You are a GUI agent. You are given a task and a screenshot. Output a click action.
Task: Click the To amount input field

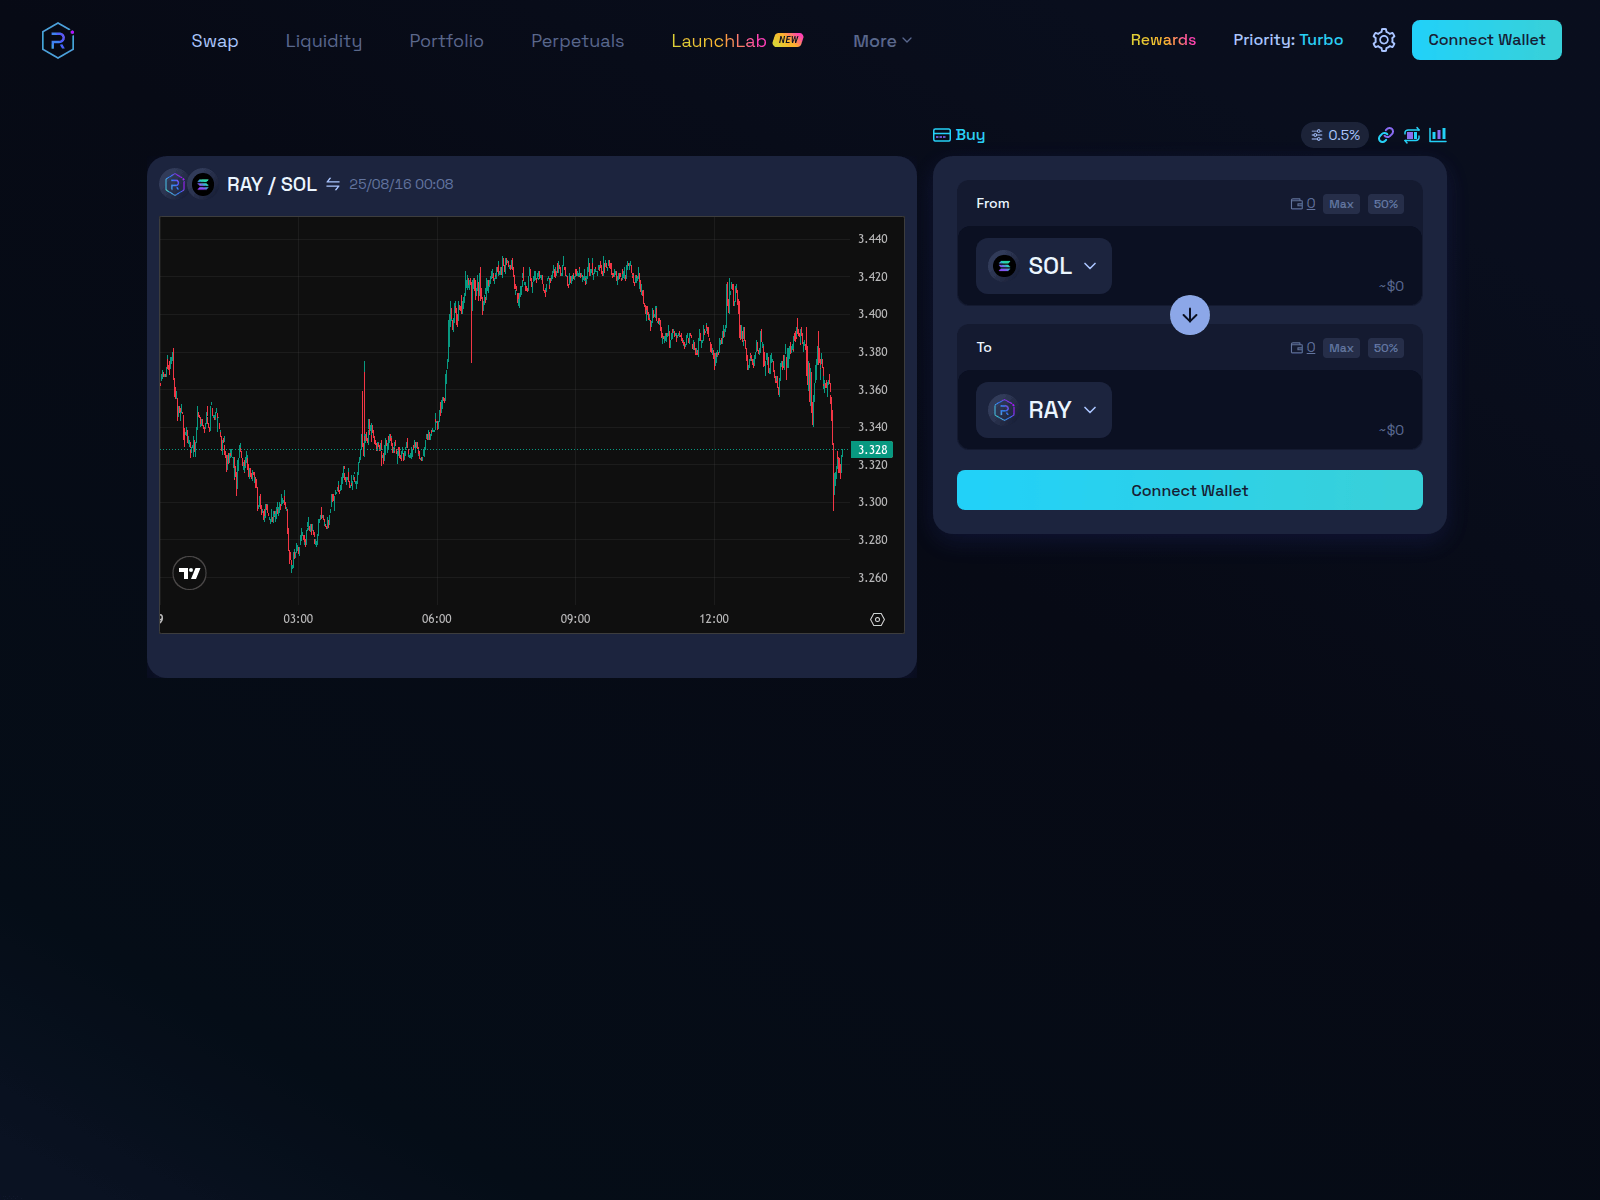1262,404
